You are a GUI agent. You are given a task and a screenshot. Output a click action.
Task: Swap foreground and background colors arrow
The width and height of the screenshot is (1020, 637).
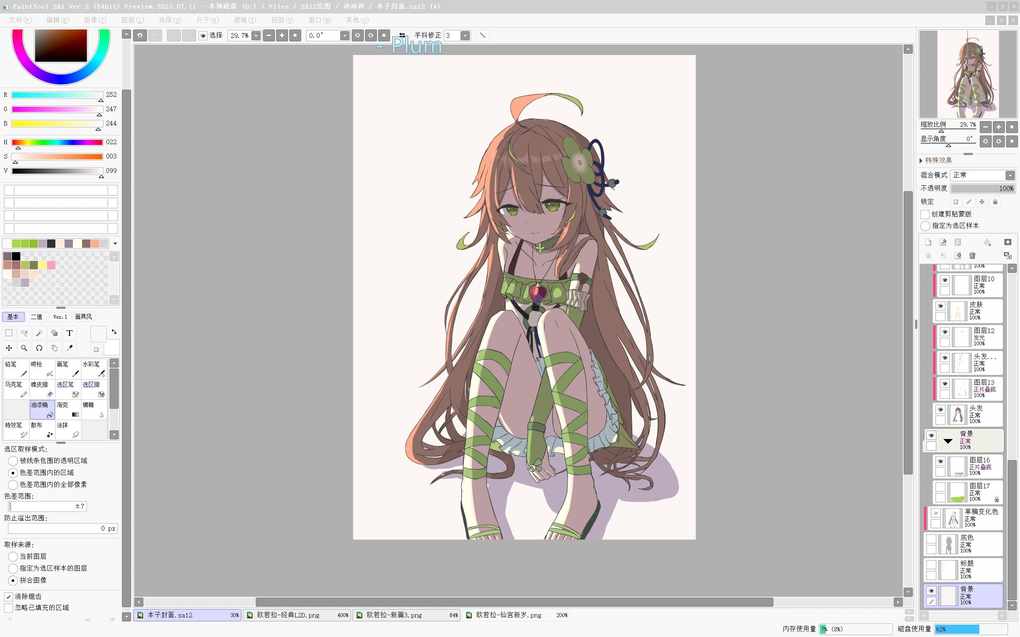114,332
